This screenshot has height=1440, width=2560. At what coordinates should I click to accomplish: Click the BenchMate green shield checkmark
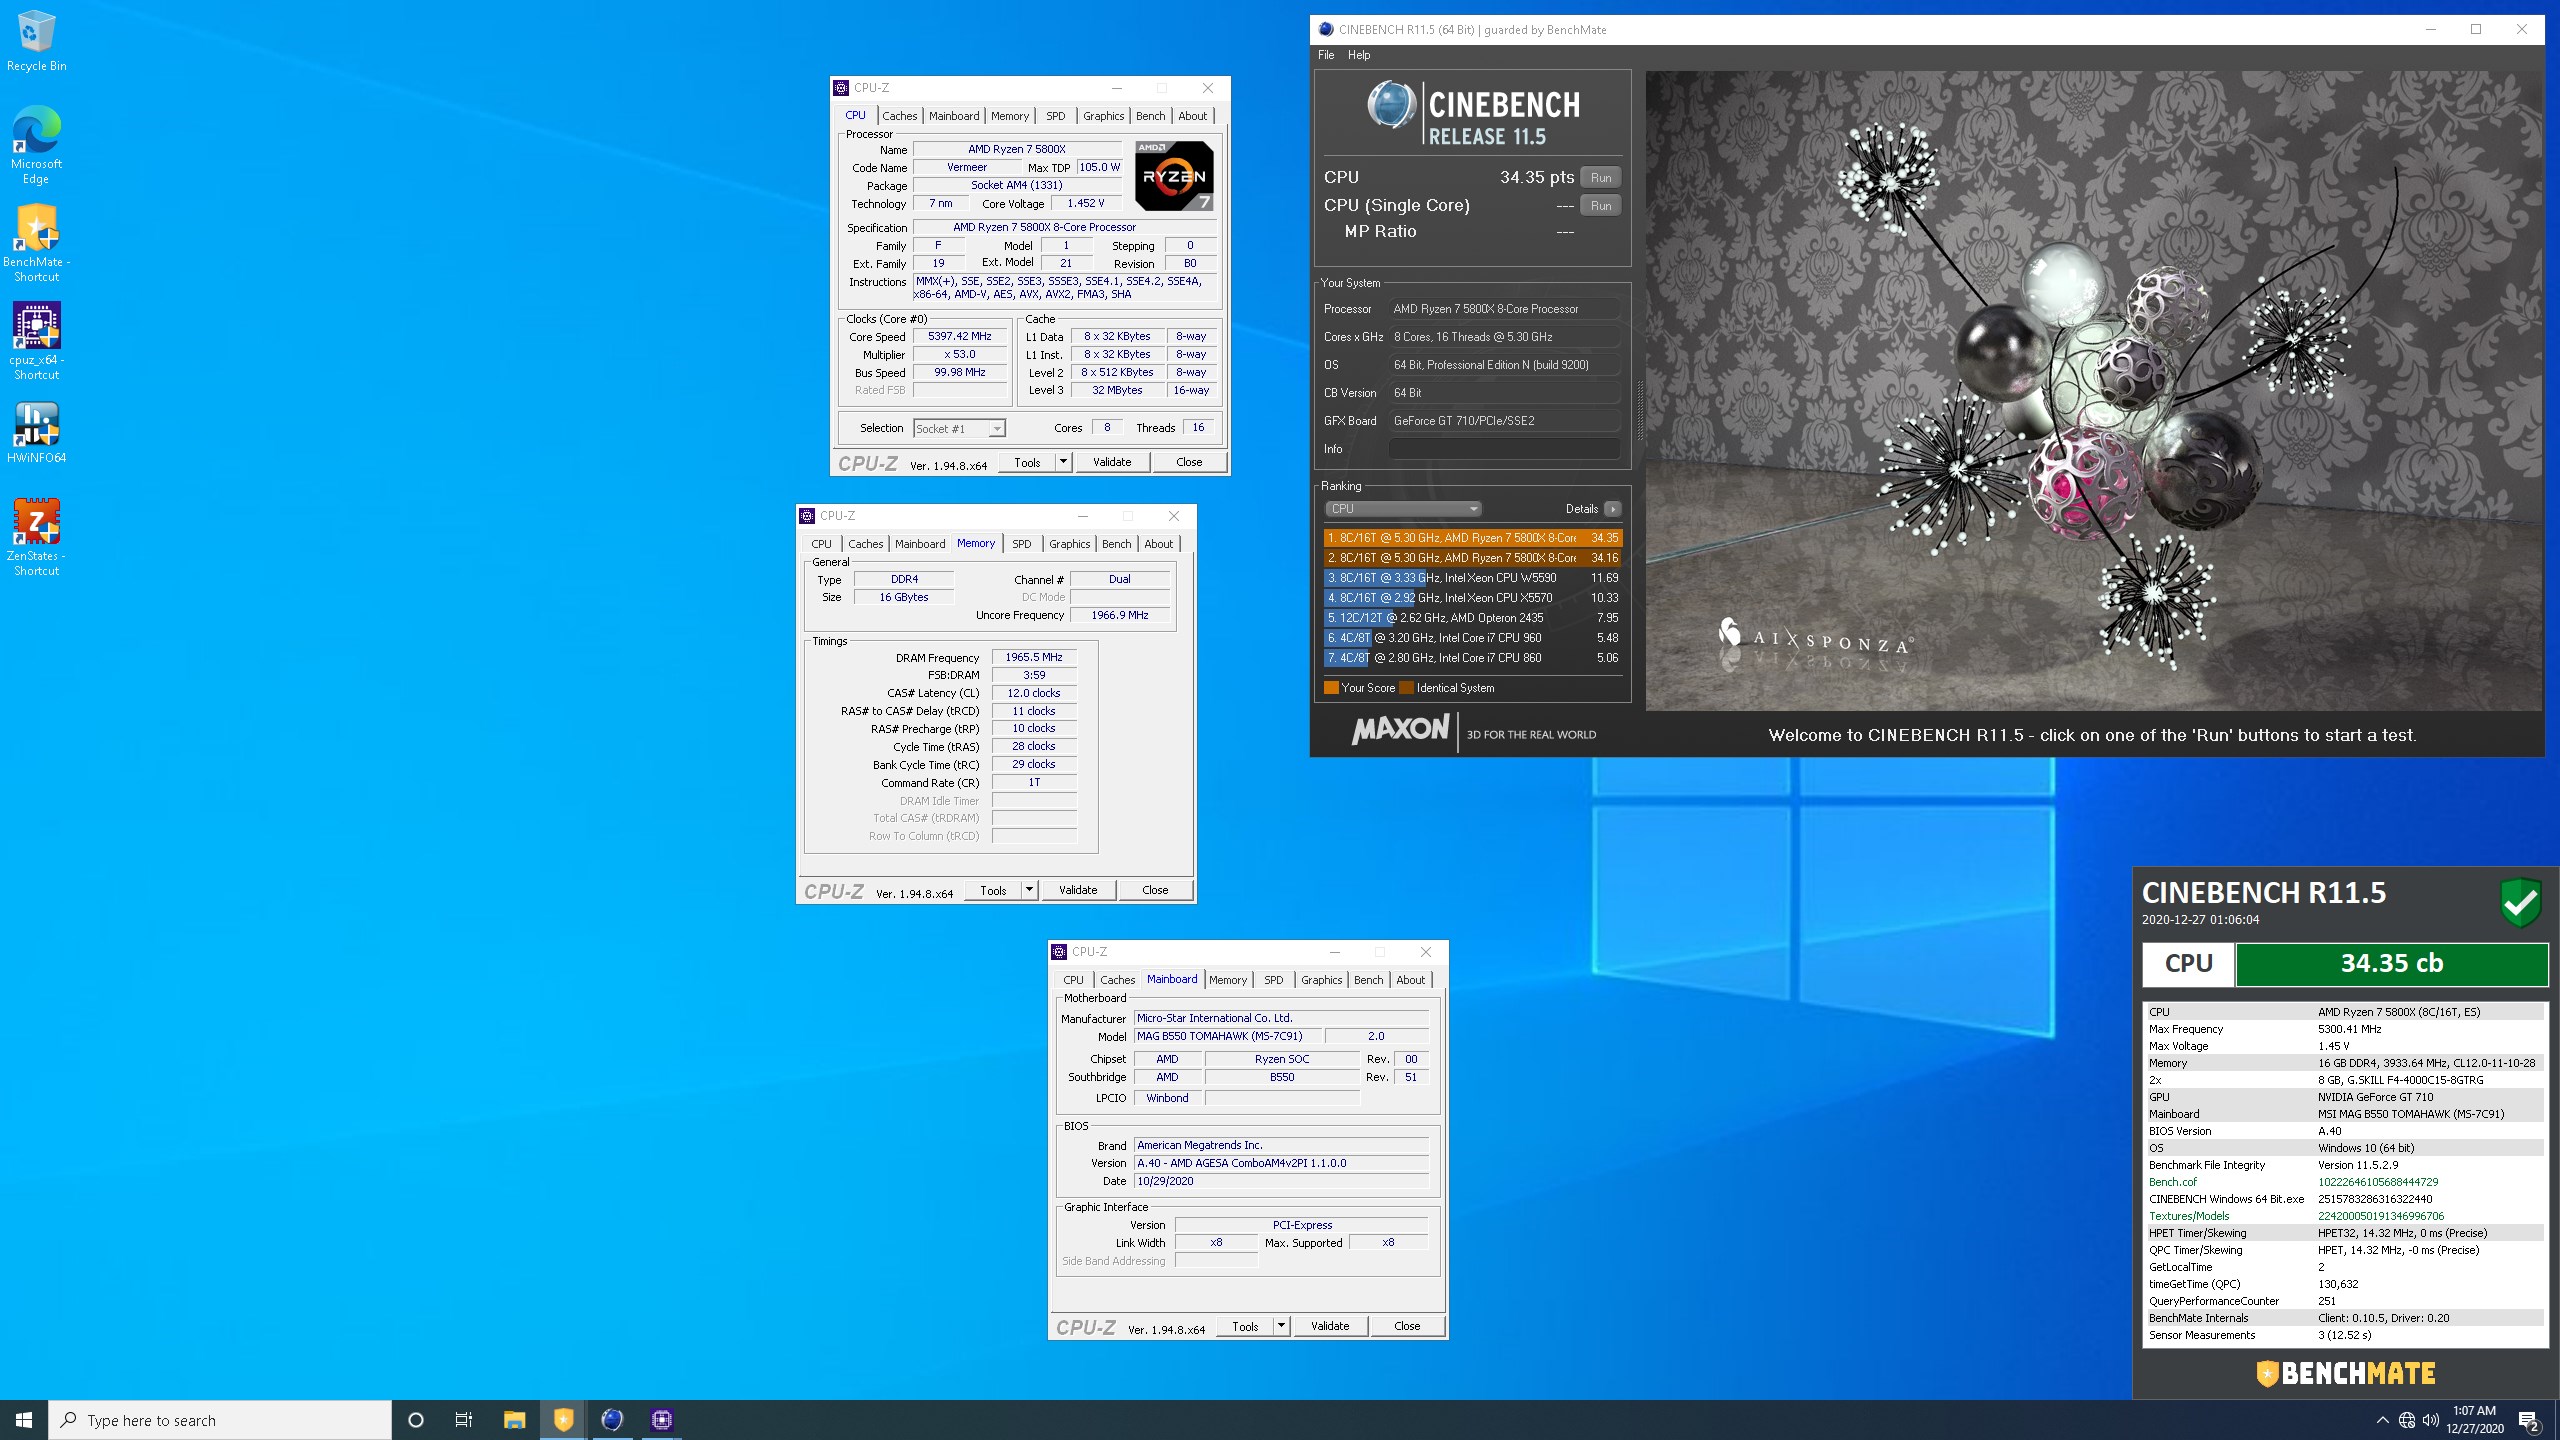(x=2521, y=903)
